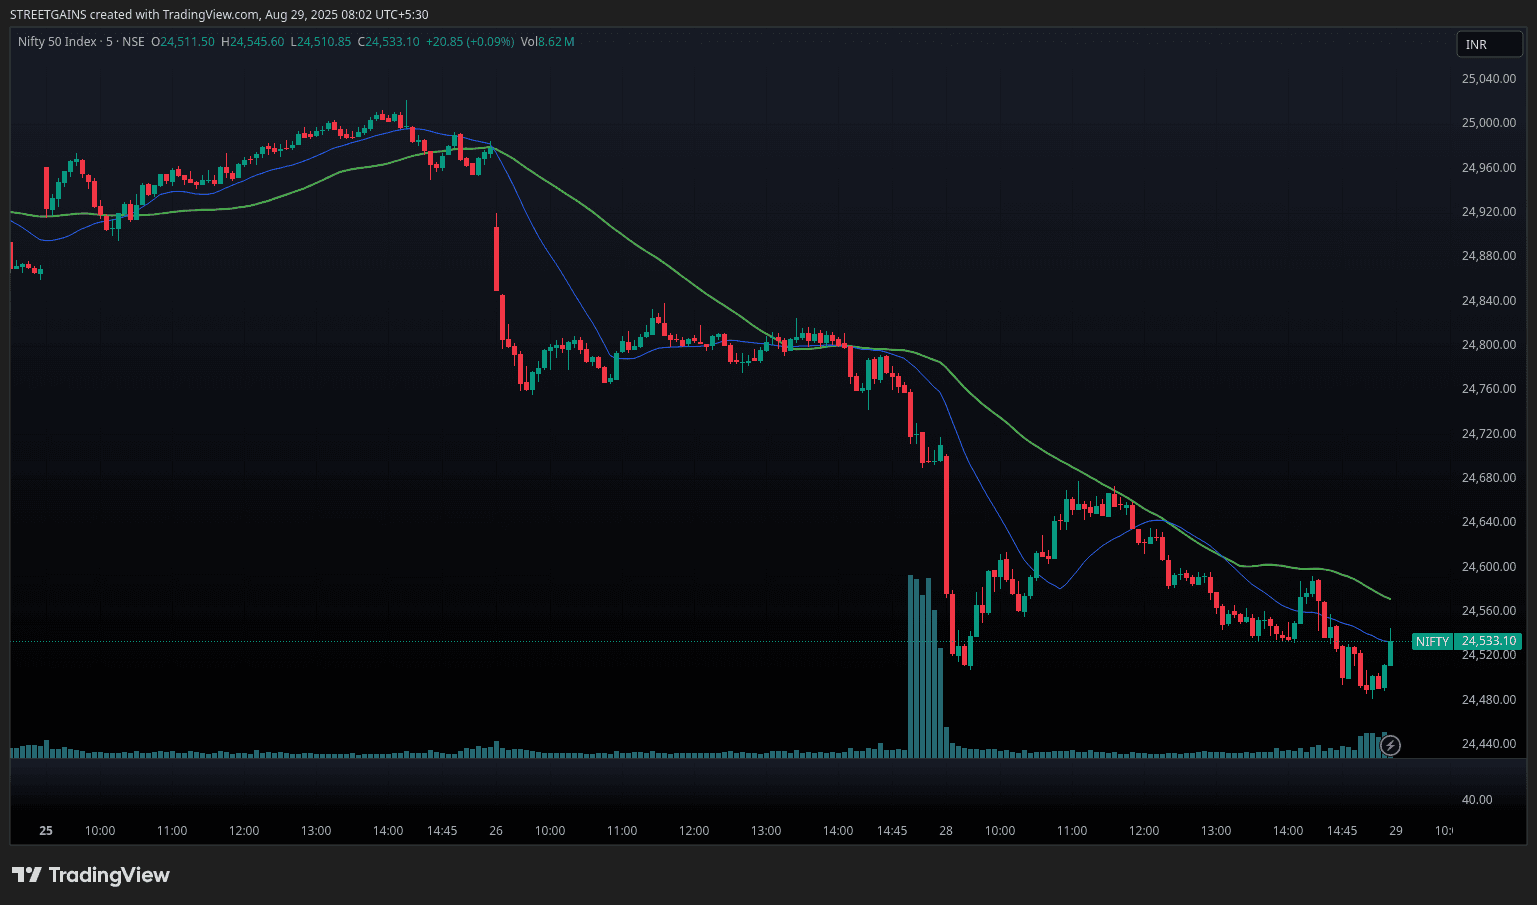The image size is (1537, 905).
Task: Click the TradingView wordmark text
Action: click(x=109, y=875)
